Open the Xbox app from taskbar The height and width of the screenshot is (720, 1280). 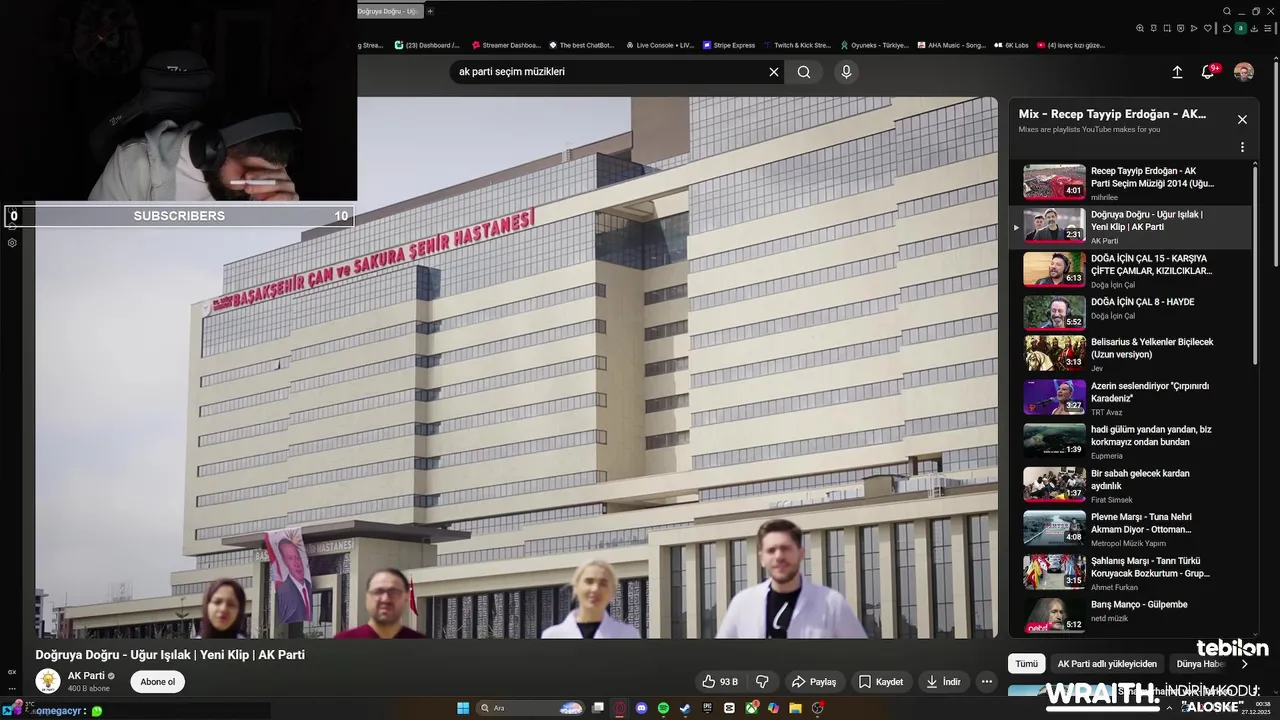tap(751, 708)
